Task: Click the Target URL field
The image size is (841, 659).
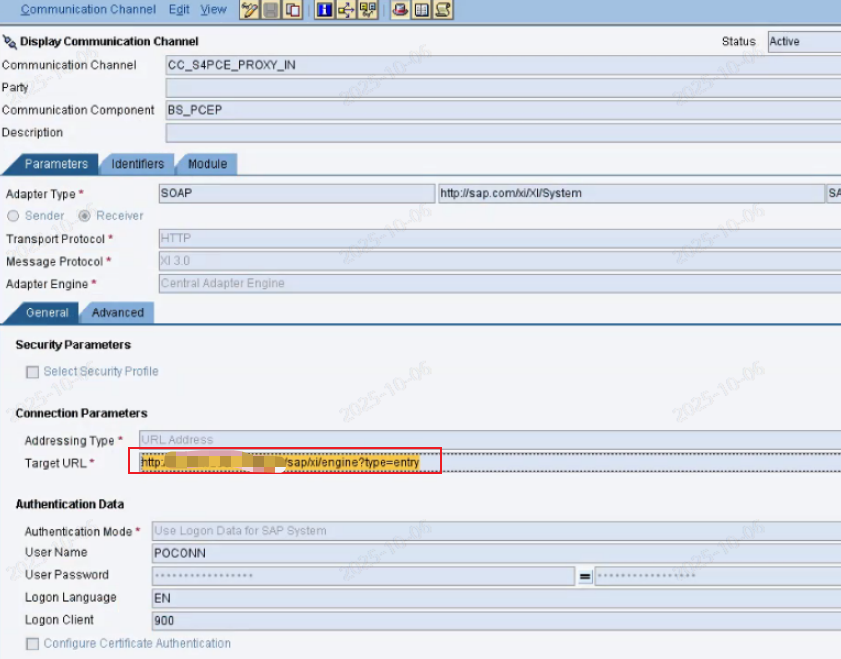Action: (490, 462)
